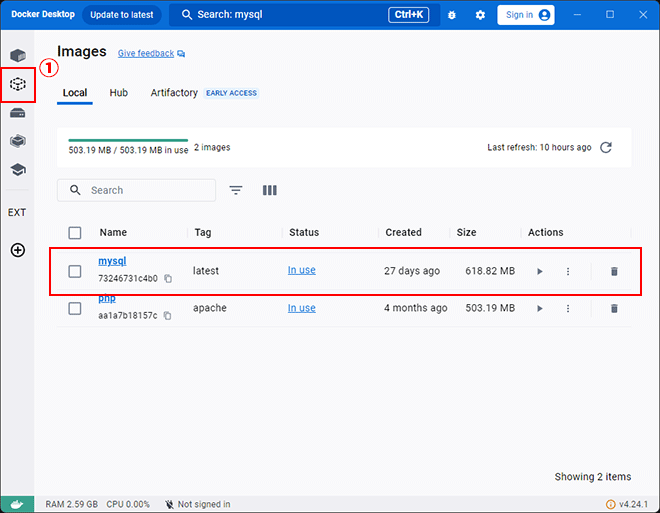660x513 pixels.
Task: Click the apache tag cell
Action: [210, 308]
